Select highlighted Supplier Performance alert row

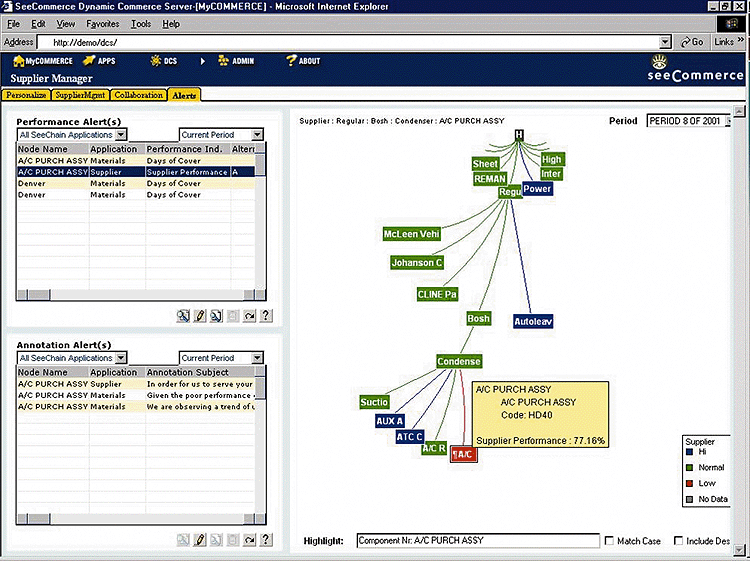tap(136, 172)
